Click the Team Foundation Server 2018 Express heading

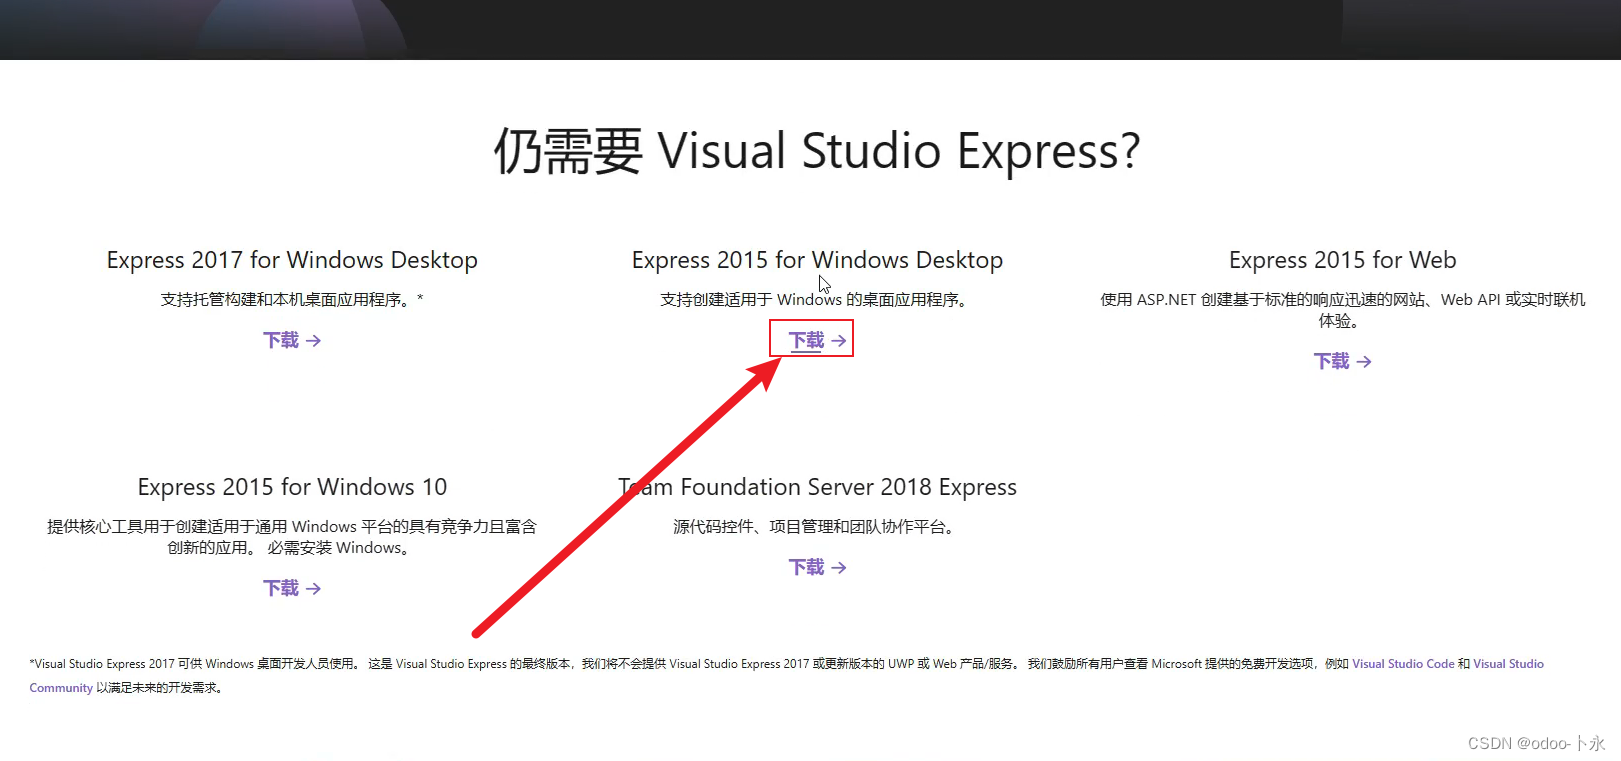coord(817,487)
